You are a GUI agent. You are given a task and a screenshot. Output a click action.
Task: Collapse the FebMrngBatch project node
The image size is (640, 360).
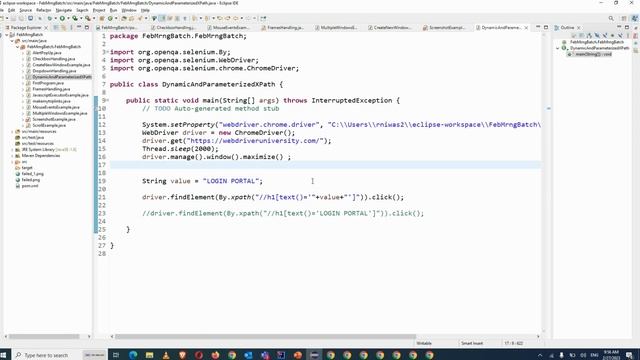7,35
